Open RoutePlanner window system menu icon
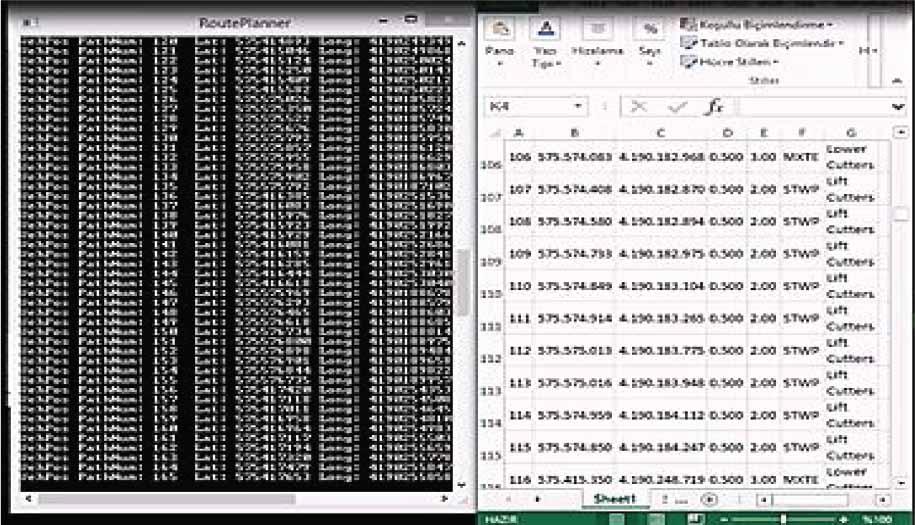Screen dimensions: 915x525 (x=30, y=21)
